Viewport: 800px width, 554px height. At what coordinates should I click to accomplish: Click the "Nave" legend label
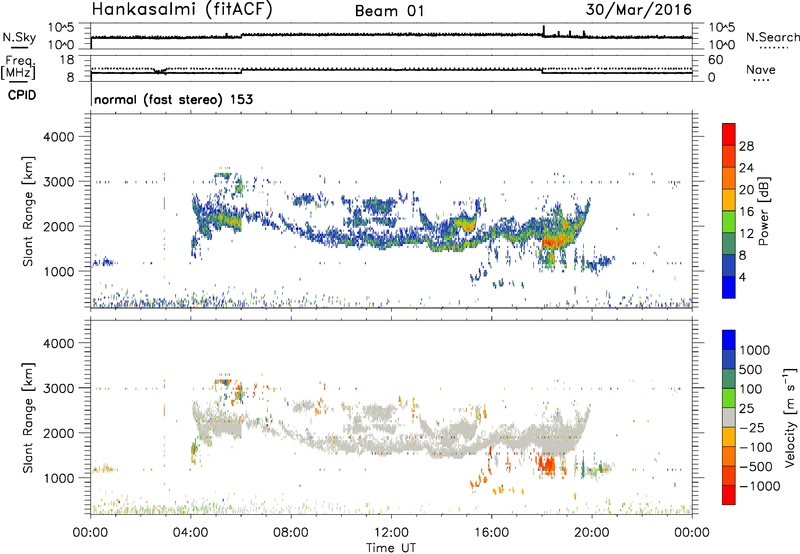761,69
